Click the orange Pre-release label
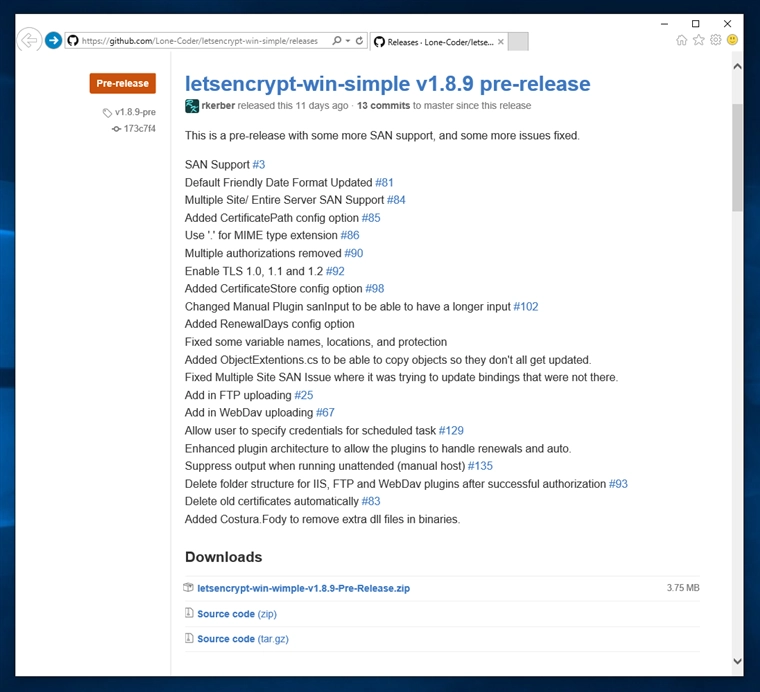The width and height of the screenshot is (760, 692). point(123,83)
